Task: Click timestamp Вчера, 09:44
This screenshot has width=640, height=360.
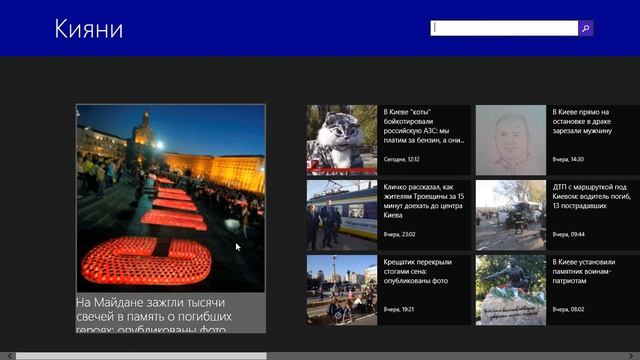Action: click(x=568, y=234)
